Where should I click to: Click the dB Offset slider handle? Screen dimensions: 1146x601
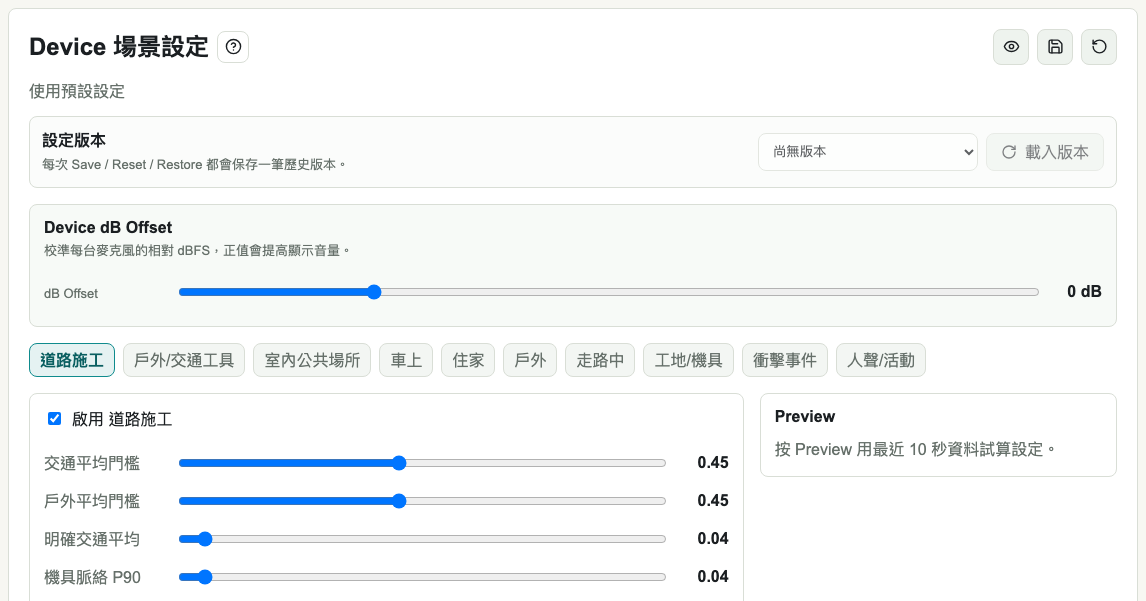click(x=374, y=292)
